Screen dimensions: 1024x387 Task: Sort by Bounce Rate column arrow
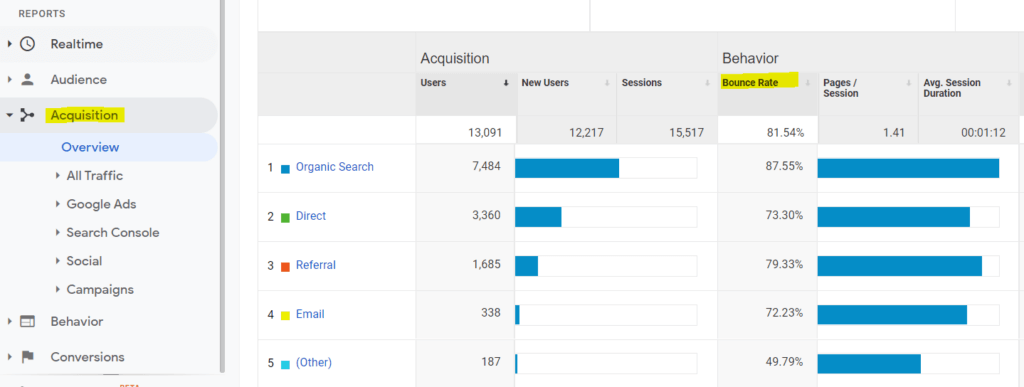click(x=808, y=83)
